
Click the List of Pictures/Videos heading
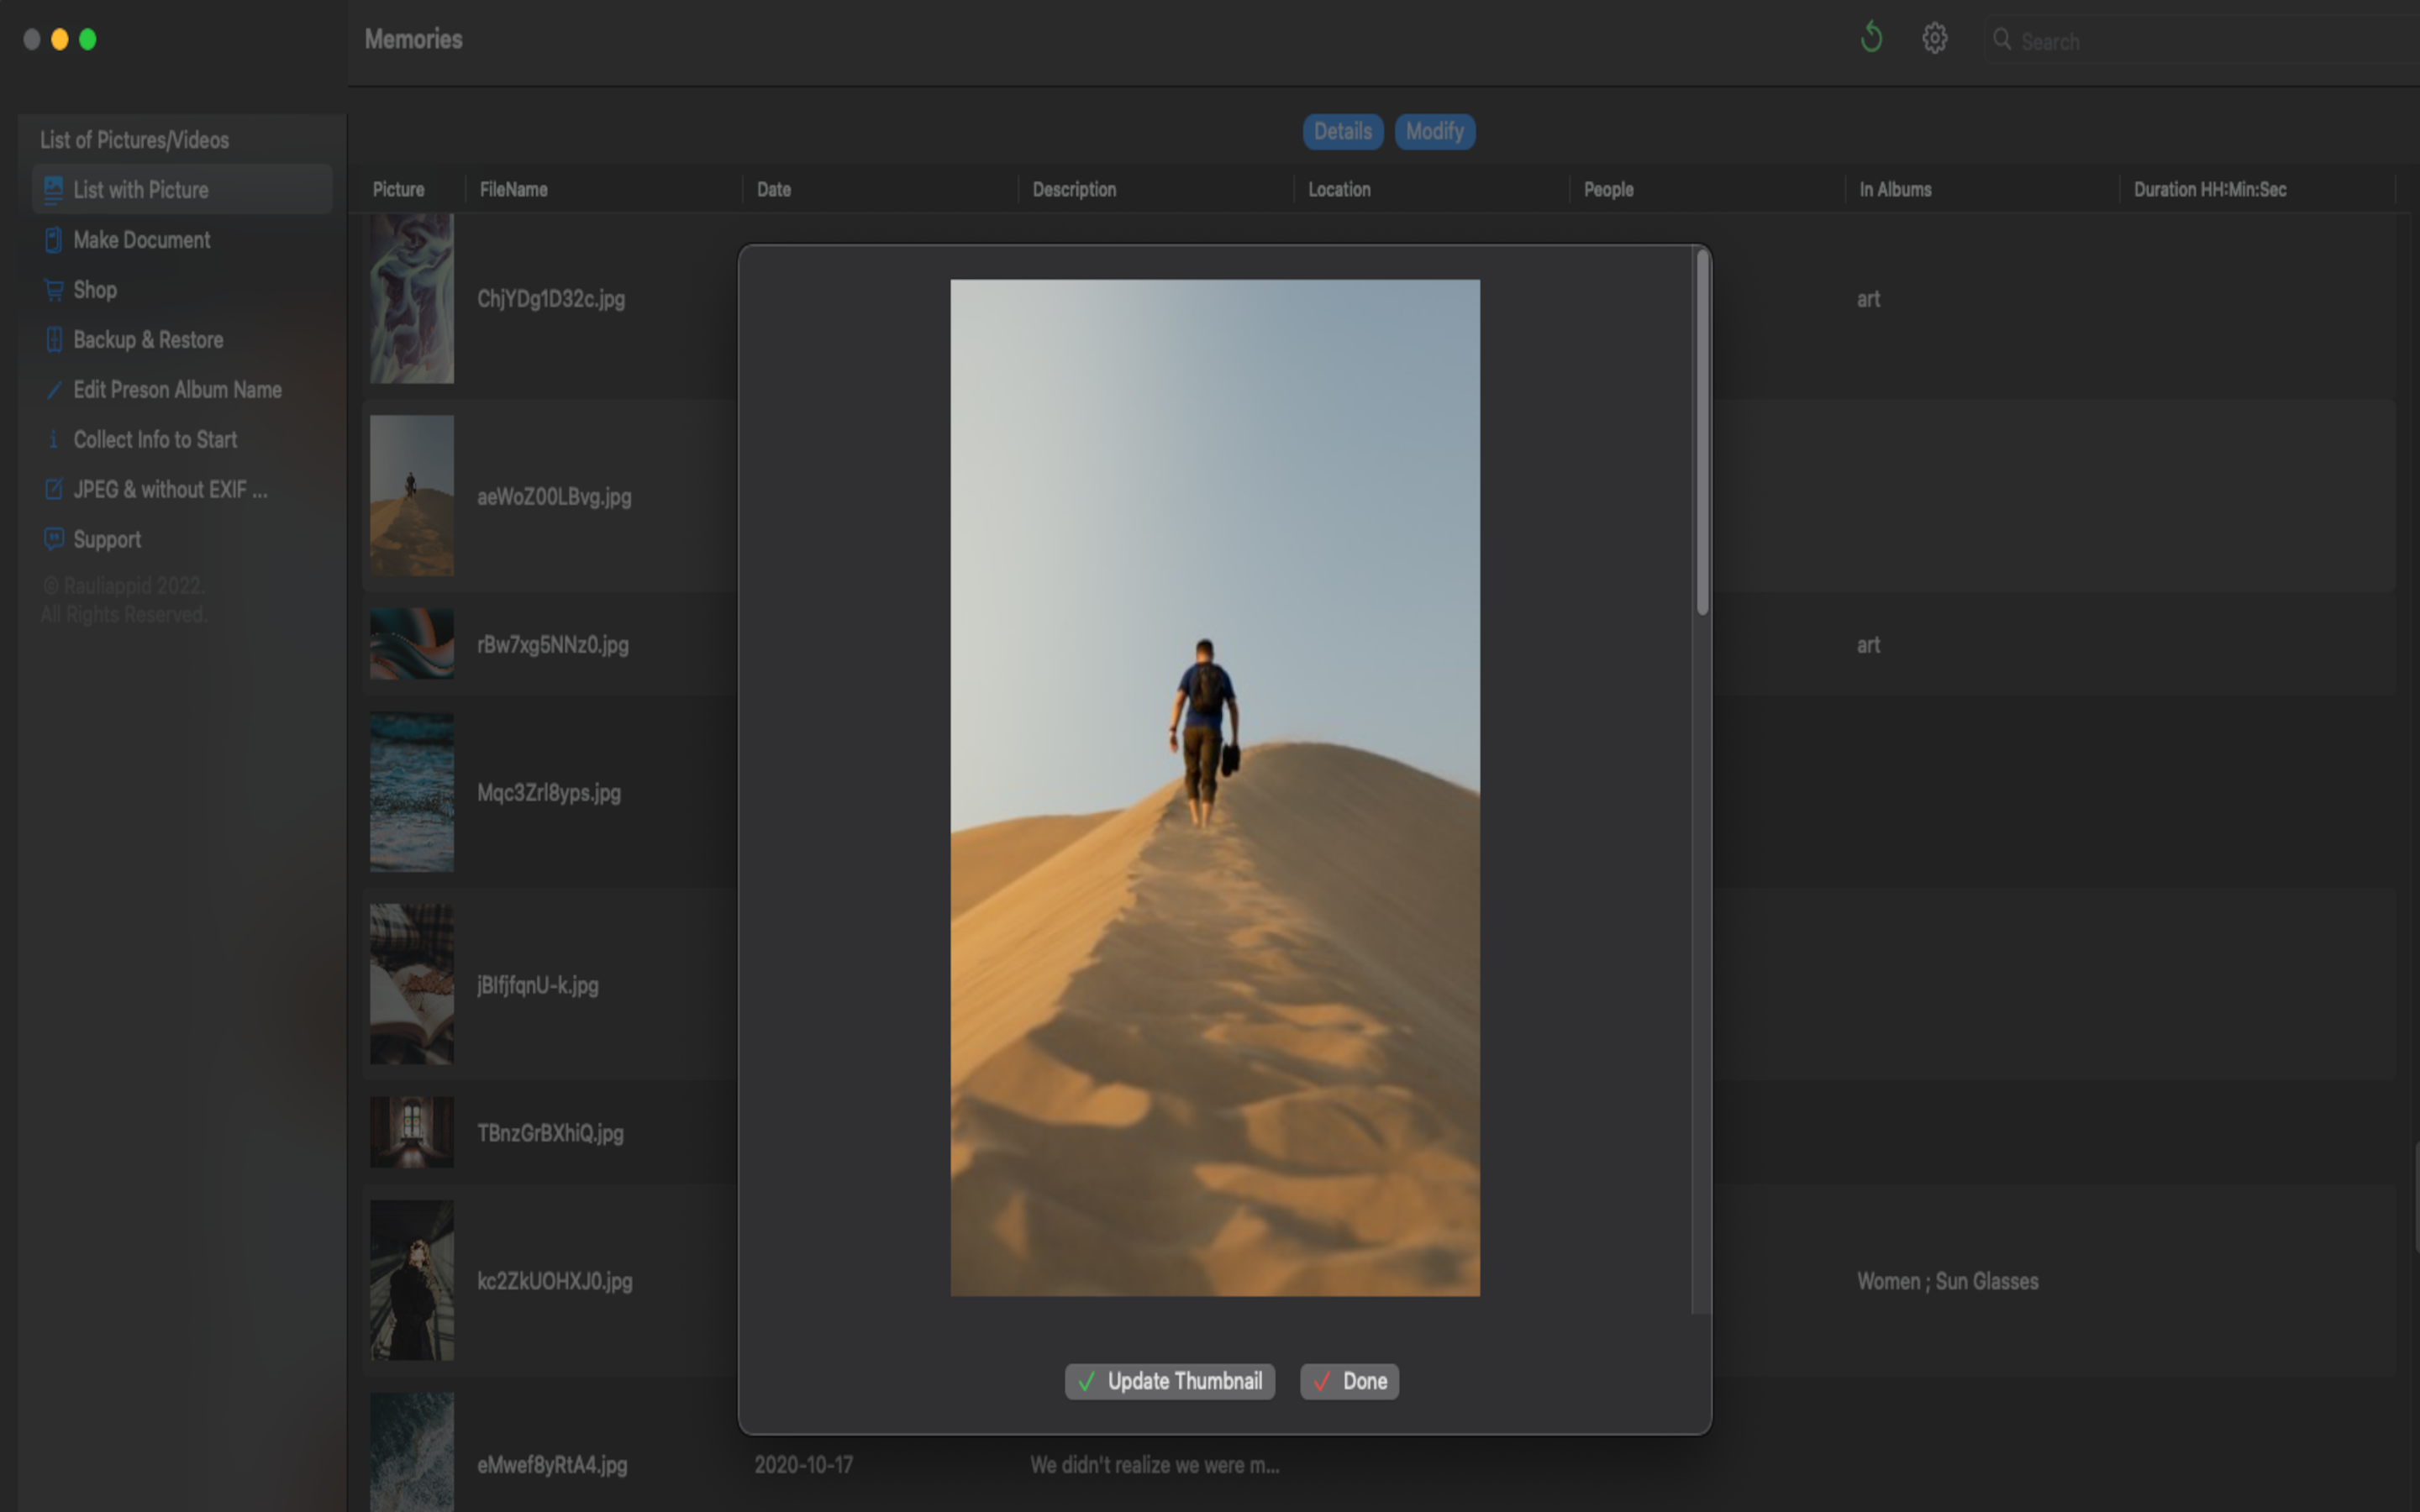[x=134, y=140]
